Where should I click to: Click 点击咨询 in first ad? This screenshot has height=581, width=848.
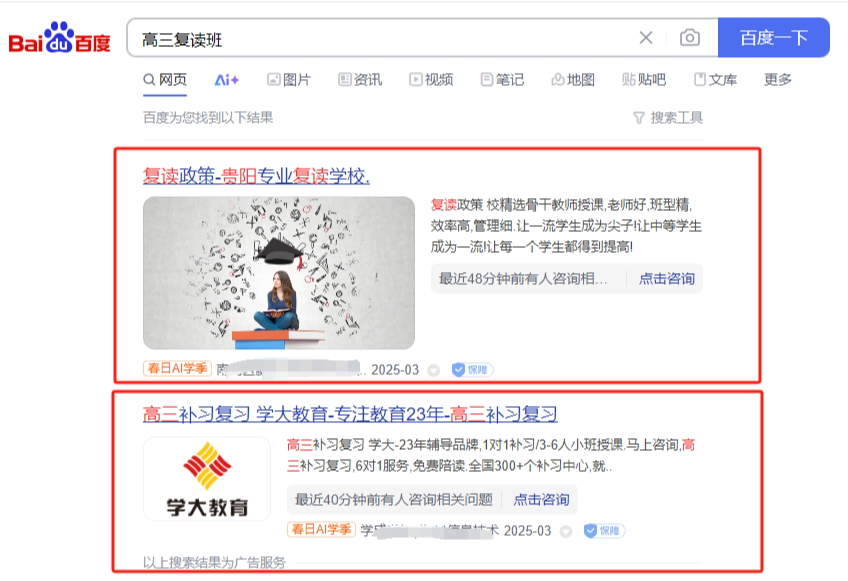coord(666,279)
